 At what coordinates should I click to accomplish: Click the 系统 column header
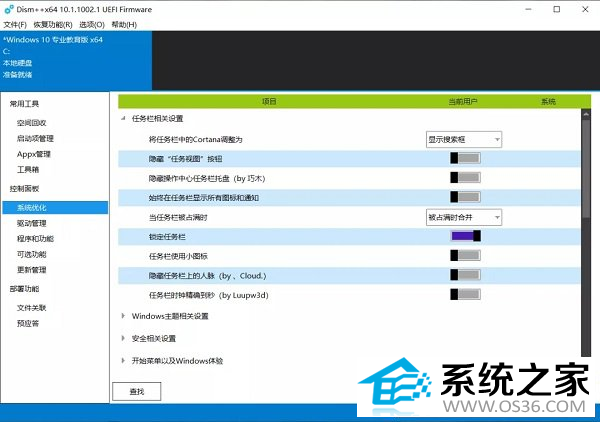click(x=548, y=102)
